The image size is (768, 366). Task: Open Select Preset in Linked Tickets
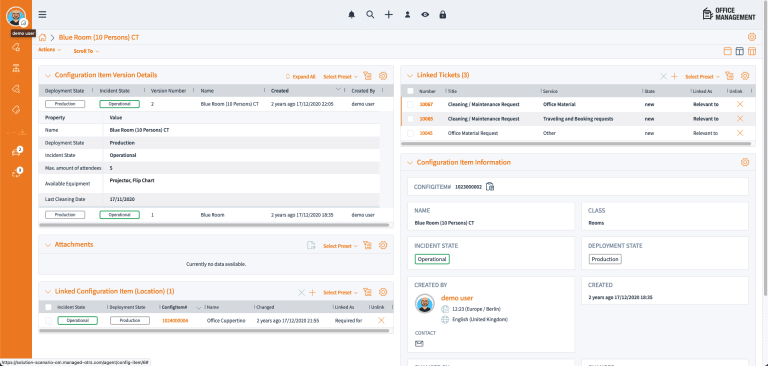(x=702, y=76)
